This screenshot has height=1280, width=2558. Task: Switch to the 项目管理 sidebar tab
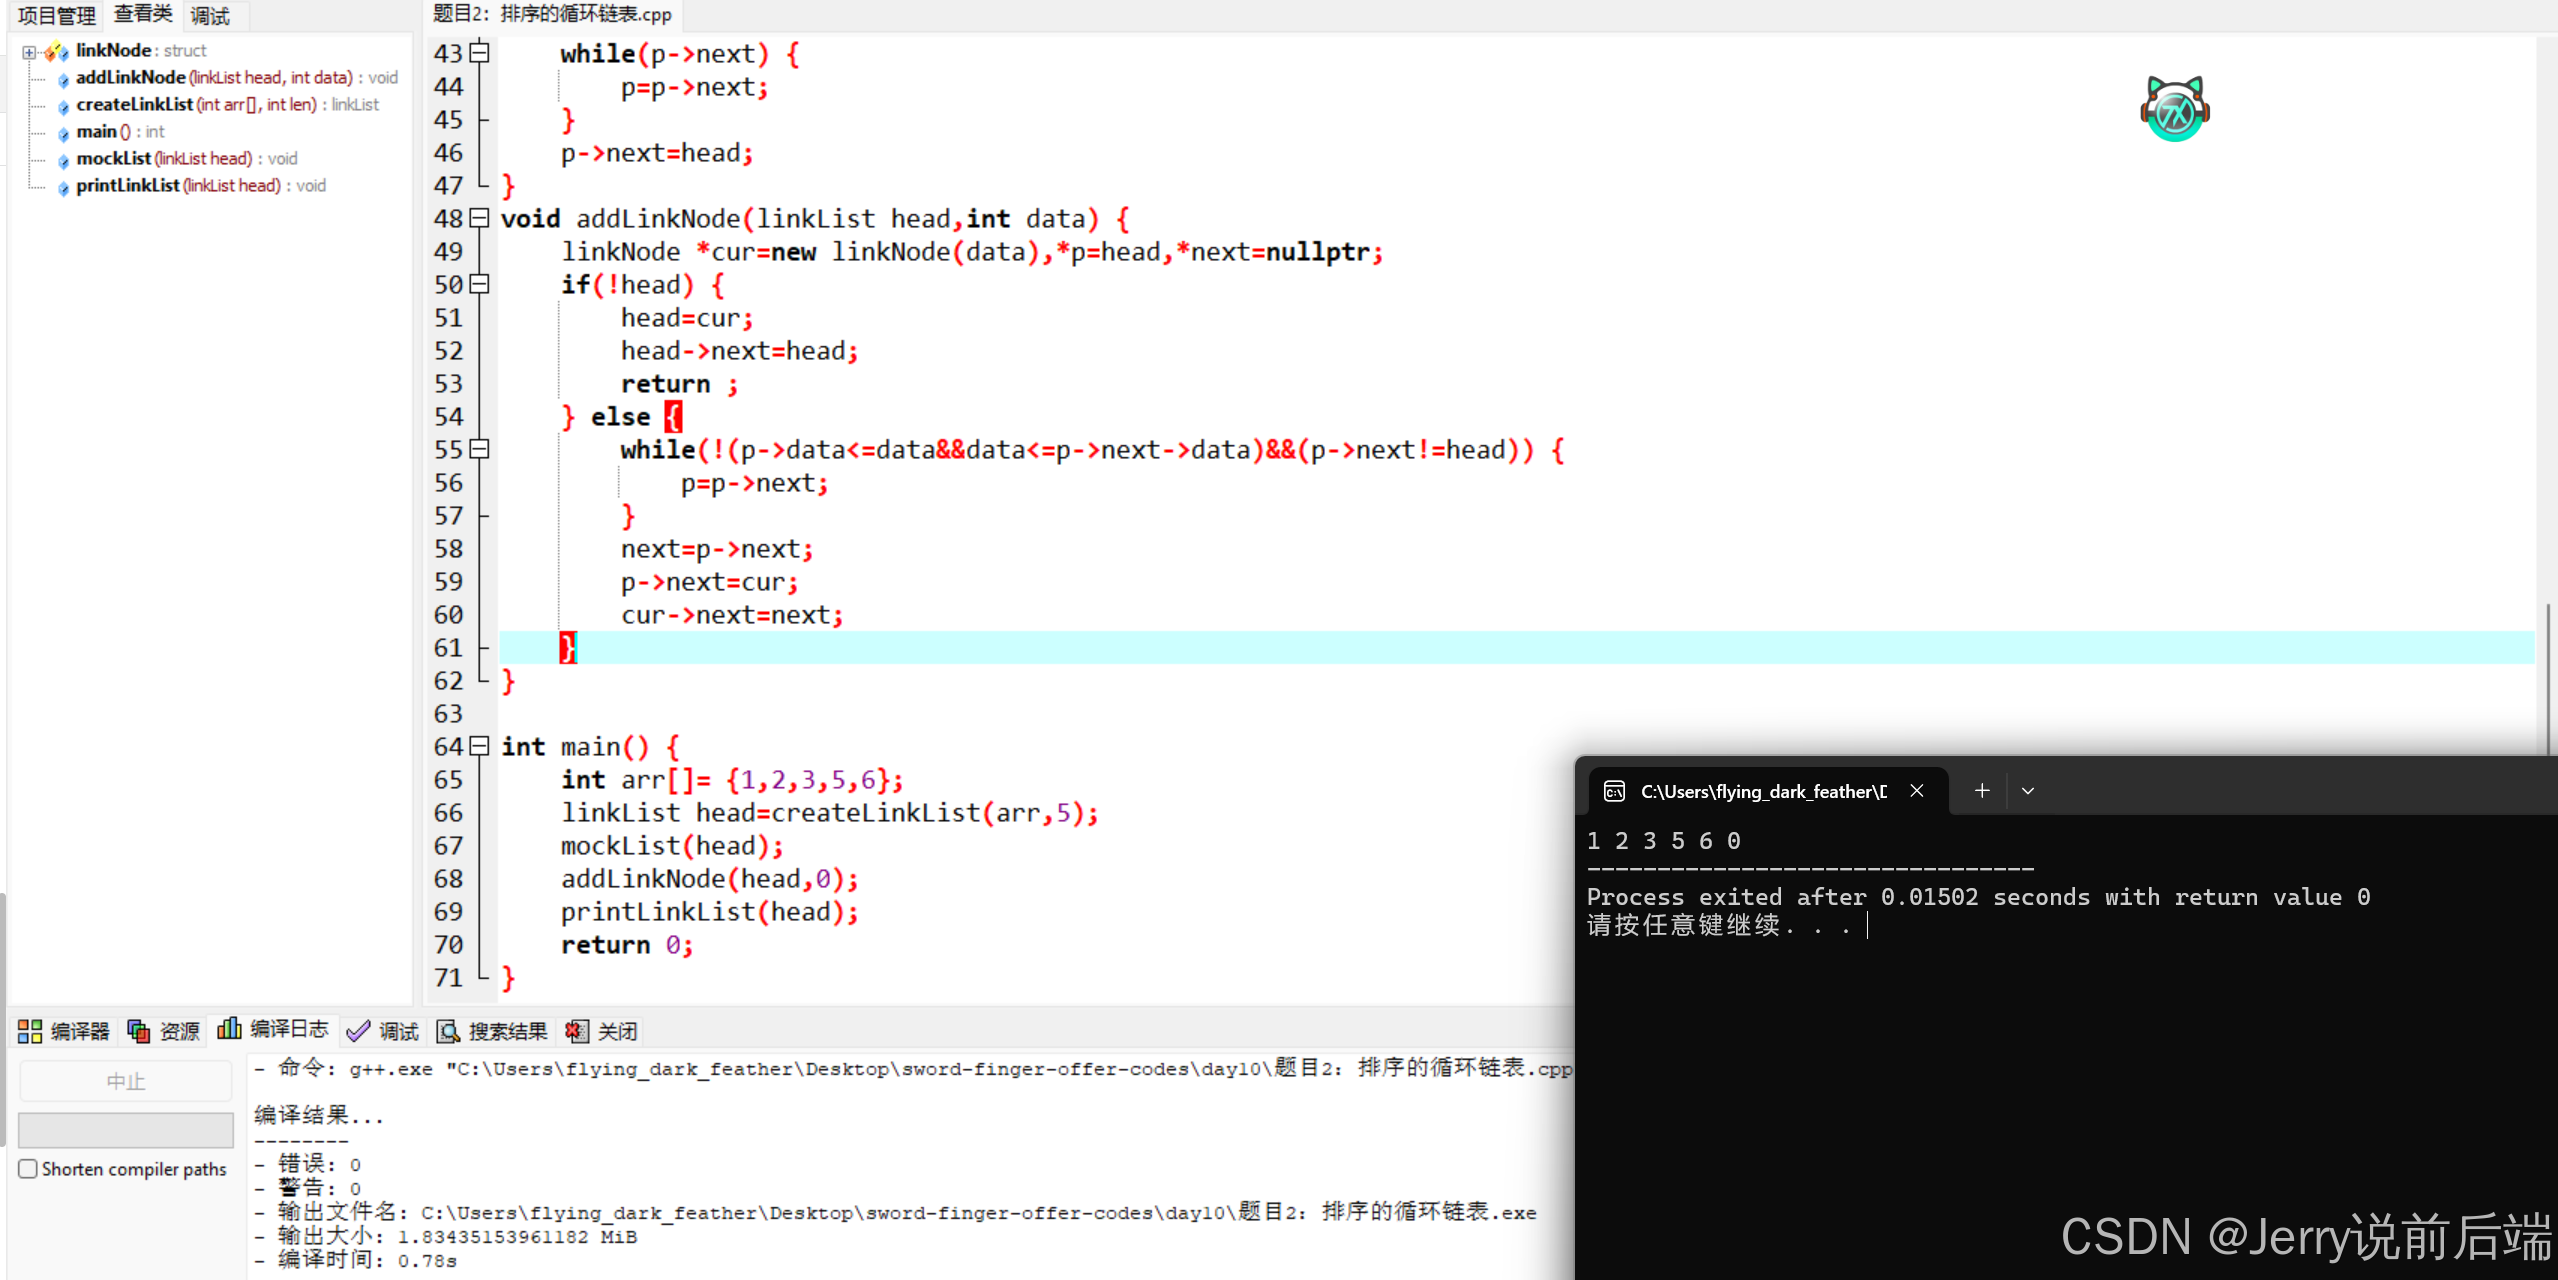click(x=56, y=15)
